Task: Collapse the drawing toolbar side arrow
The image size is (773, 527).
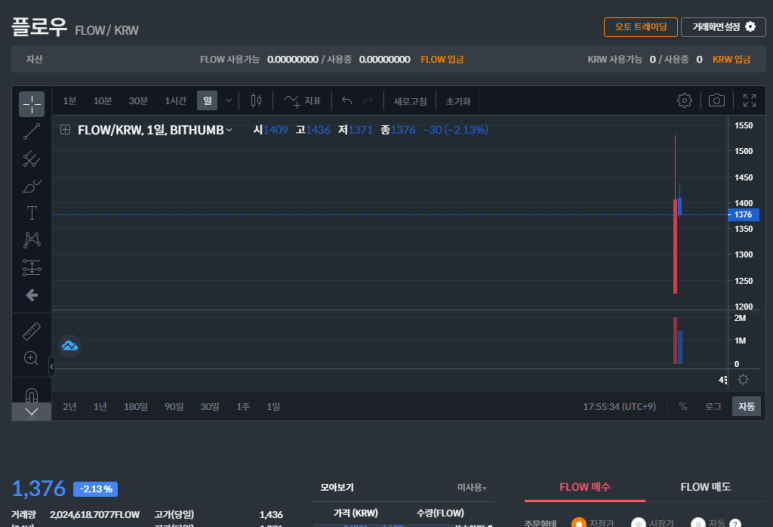Action: [x=51, y=366]
